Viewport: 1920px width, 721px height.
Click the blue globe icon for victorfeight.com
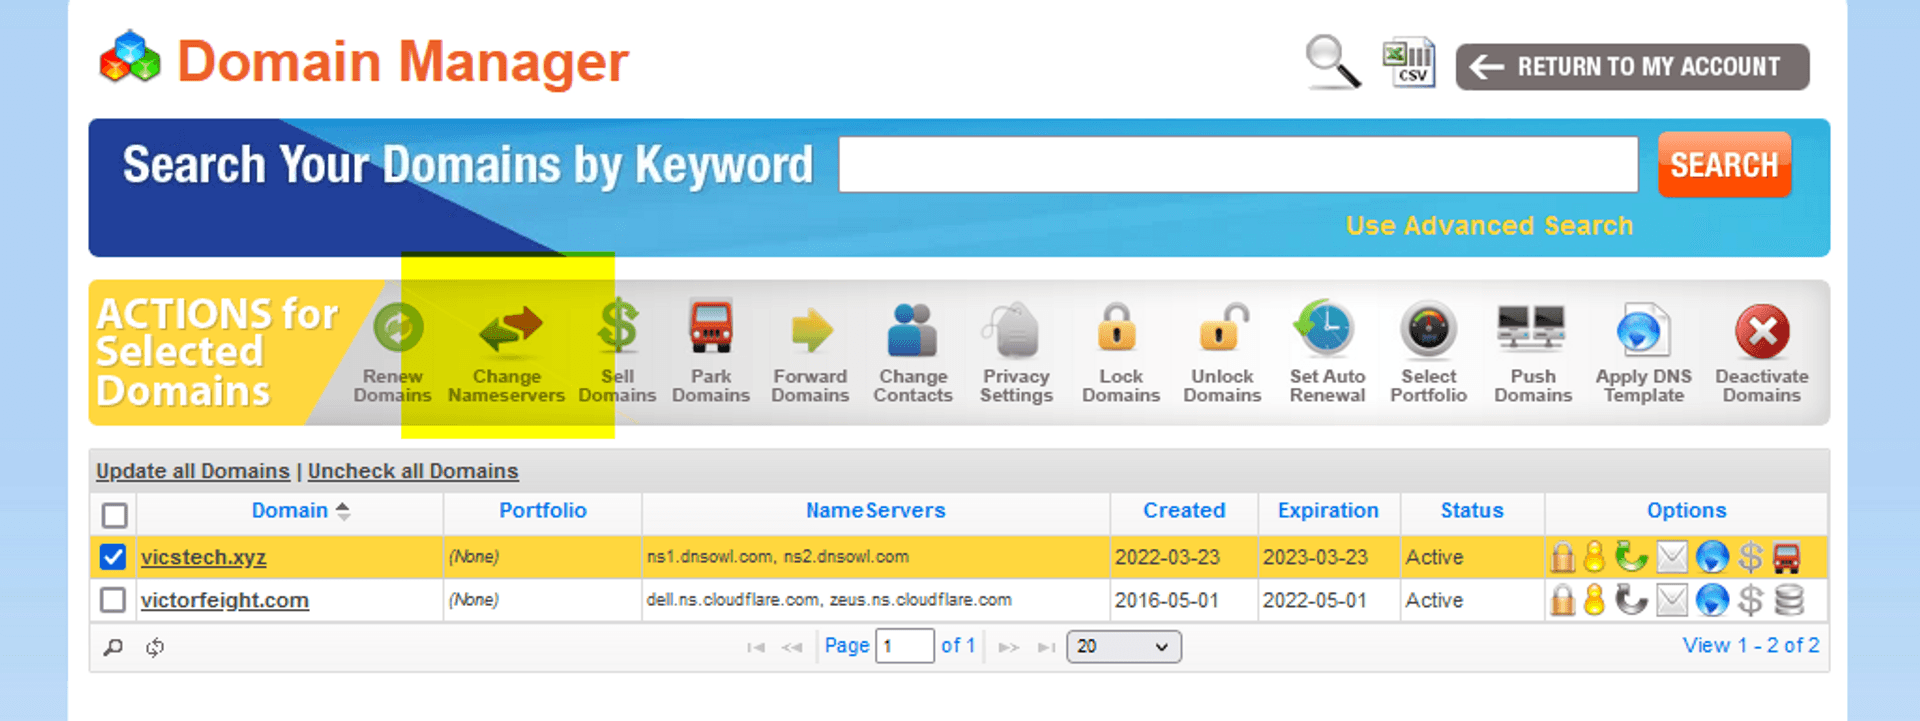pyautogui.click(x=1712, y=600)
